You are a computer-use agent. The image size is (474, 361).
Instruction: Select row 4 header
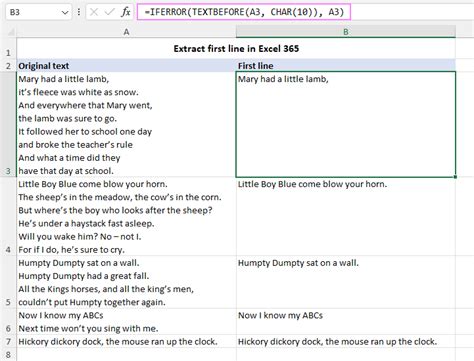pos(8,217)
